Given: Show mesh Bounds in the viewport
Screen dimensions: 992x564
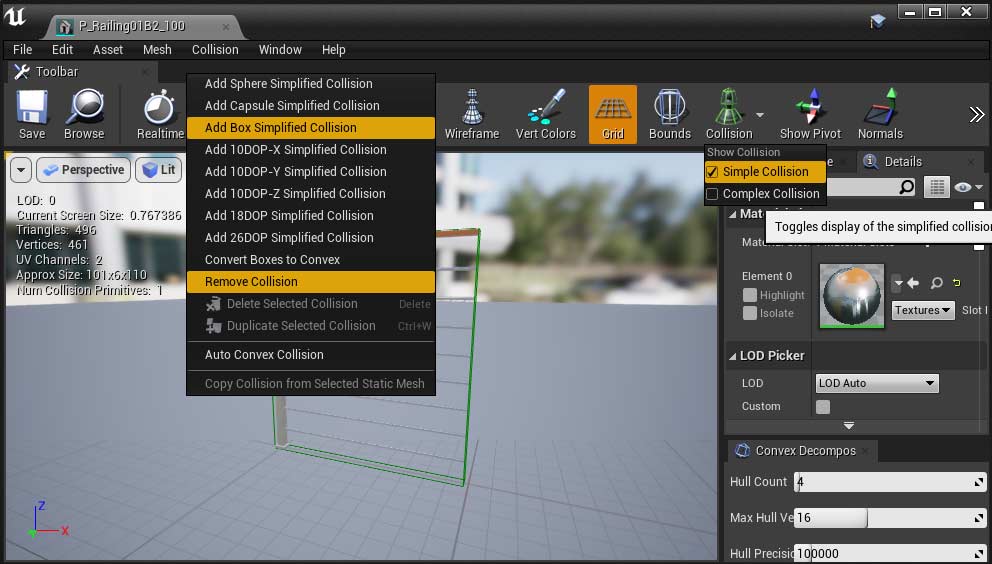Looking at the screenshot, I should [669, 113].
